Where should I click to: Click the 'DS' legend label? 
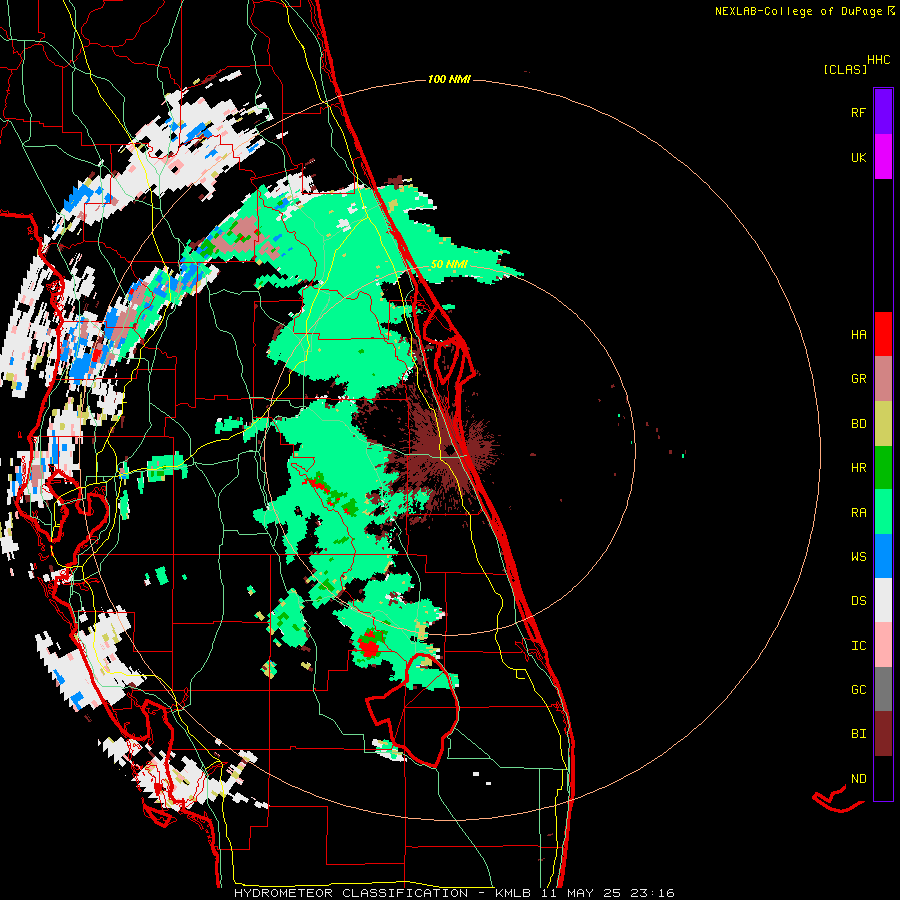(858, 601)
